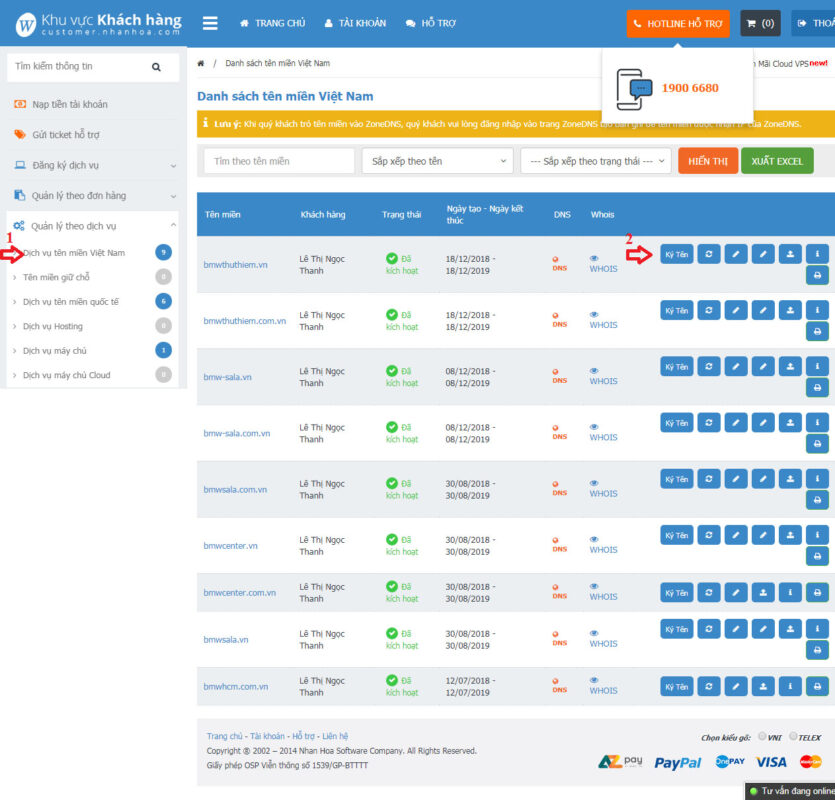Click the search magnifier icon in sidebar

tap(156, 67)
